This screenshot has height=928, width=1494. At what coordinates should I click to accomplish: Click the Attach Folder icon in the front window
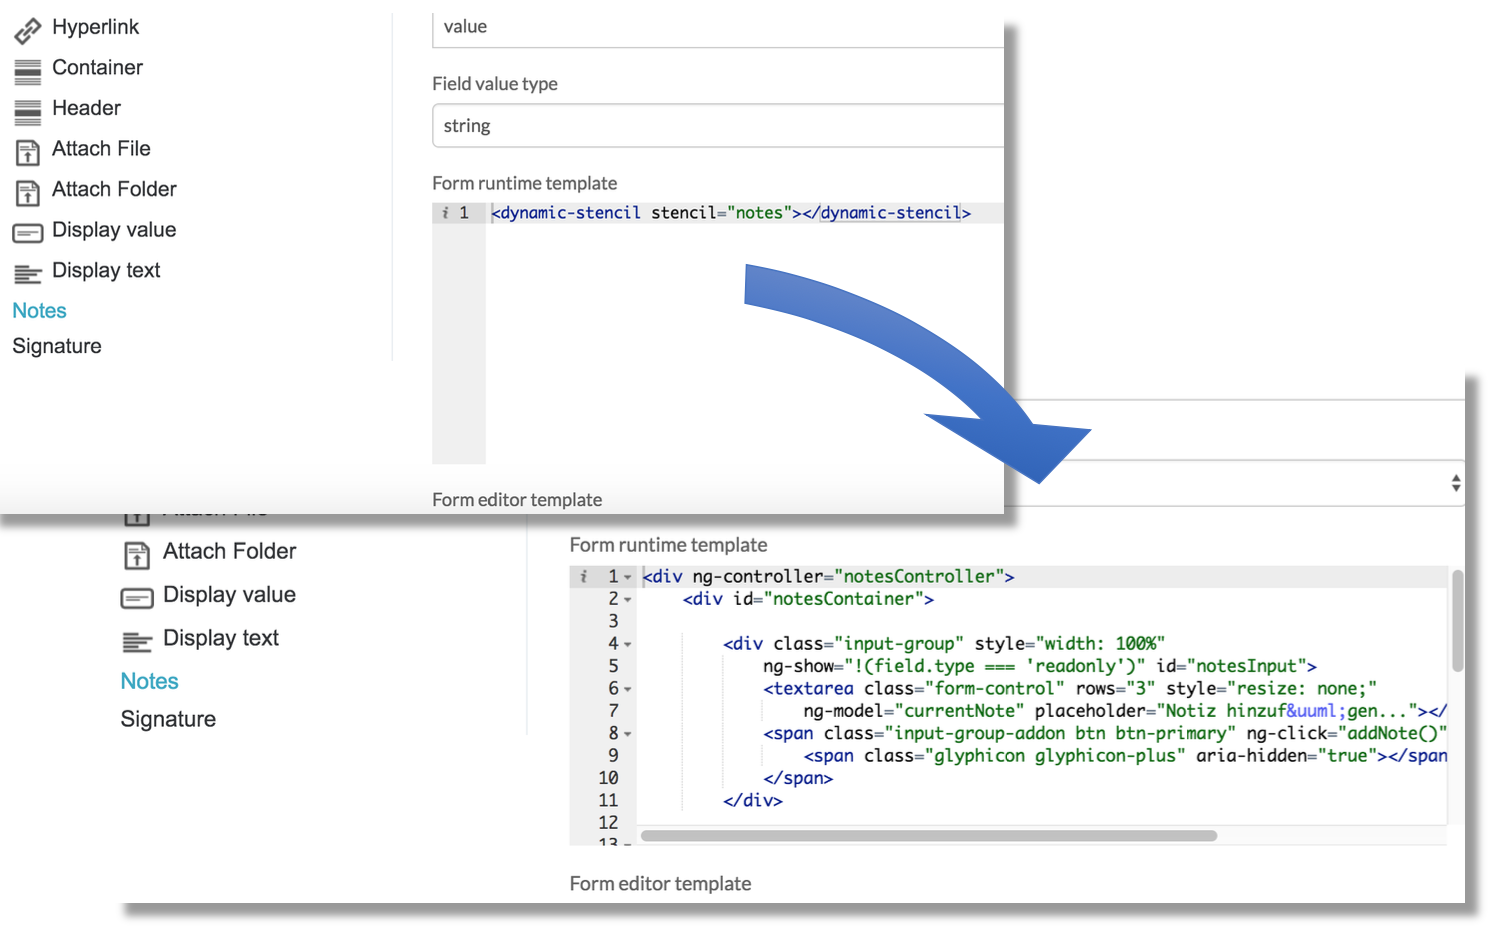coord(27,192)
